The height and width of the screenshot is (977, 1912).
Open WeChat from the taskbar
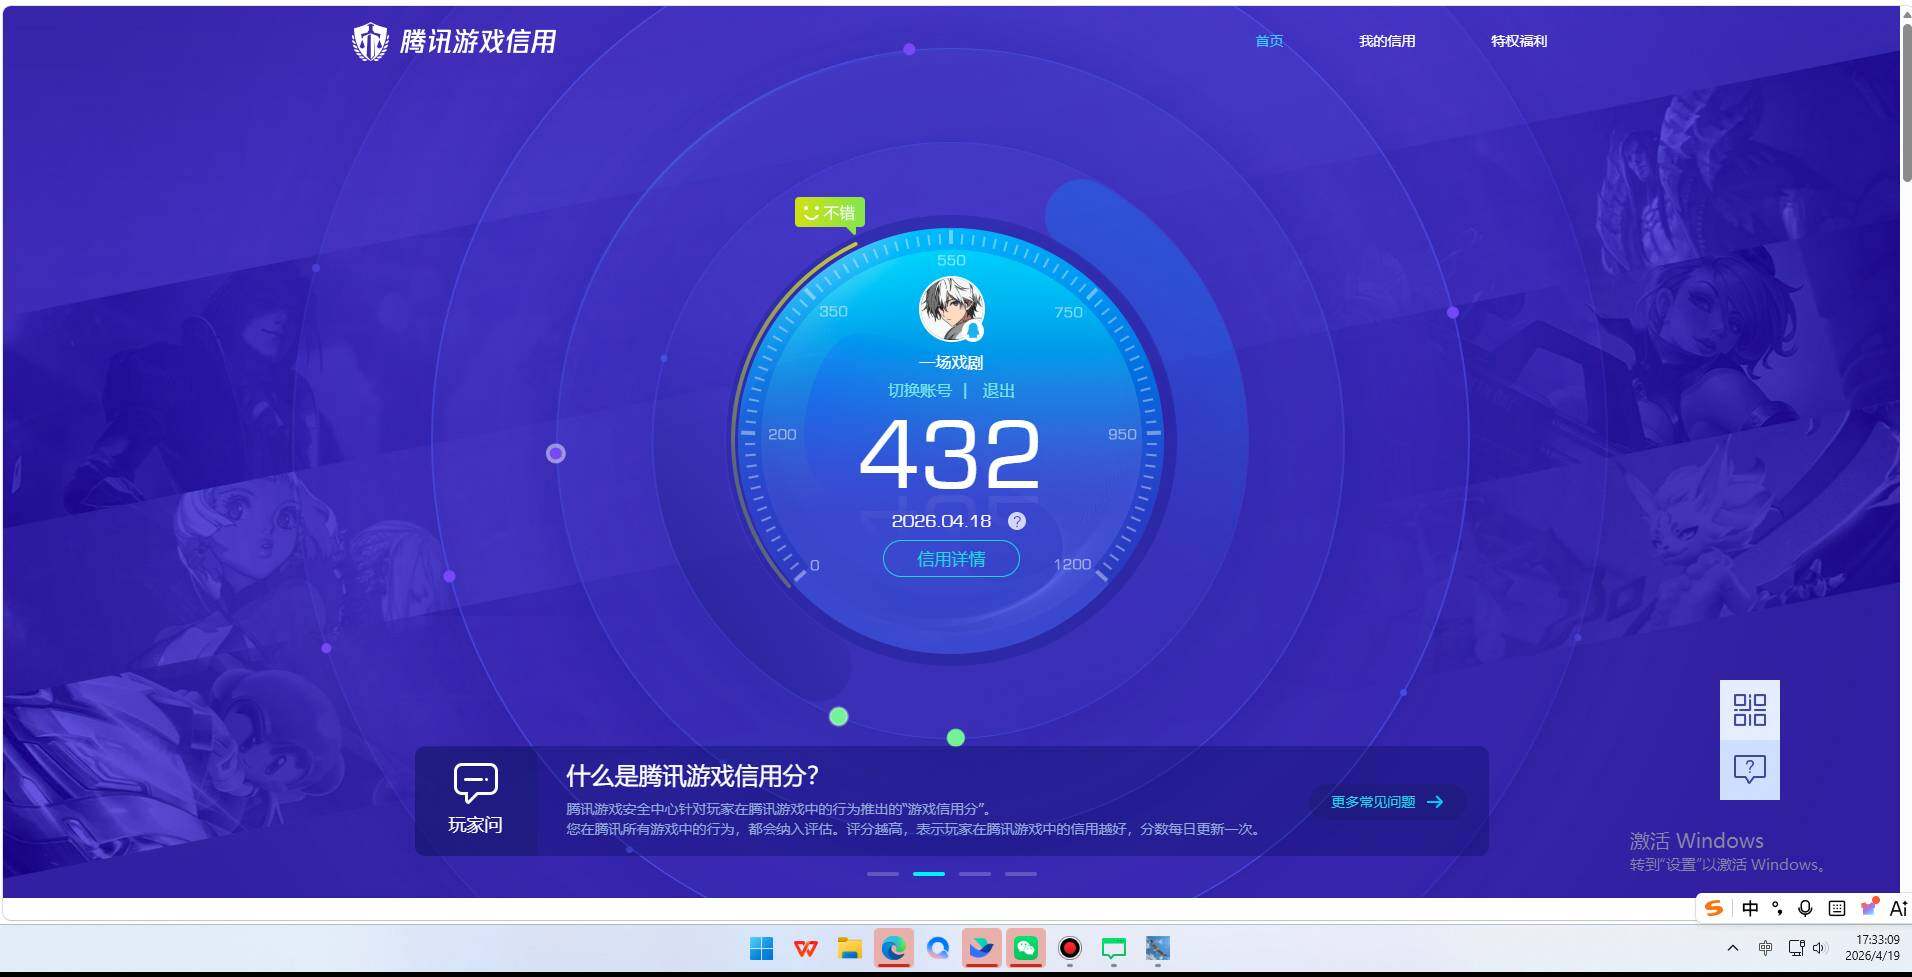pyautogui.click(x=1025, y=948)
